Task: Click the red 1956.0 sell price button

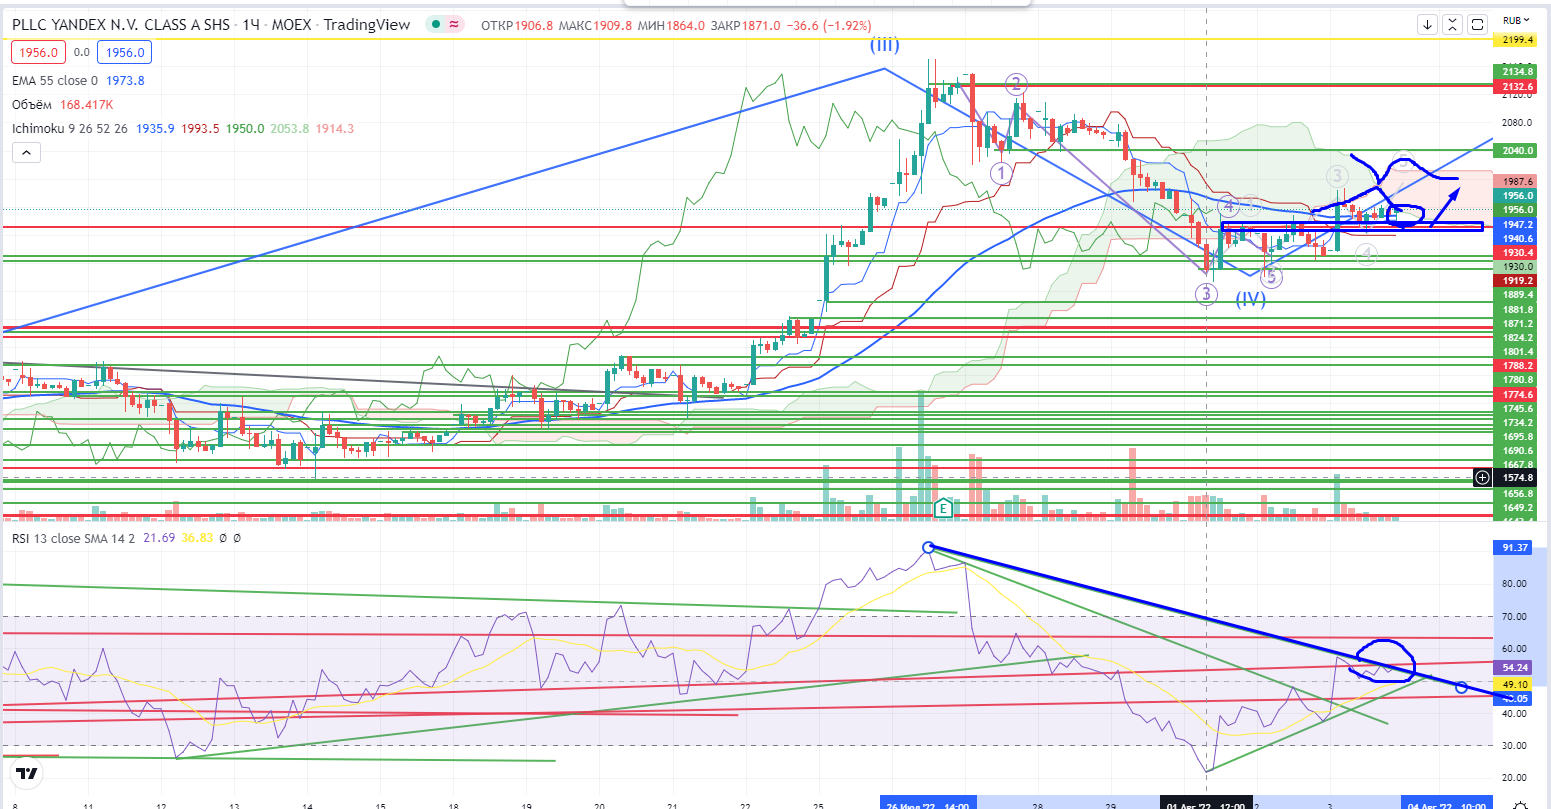Action: point(36,53)
